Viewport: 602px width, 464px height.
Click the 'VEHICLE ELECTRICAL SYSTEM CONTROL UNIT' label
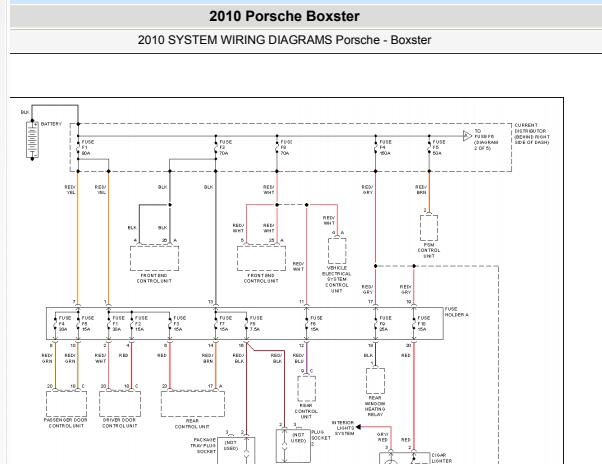tap(336, 279)
